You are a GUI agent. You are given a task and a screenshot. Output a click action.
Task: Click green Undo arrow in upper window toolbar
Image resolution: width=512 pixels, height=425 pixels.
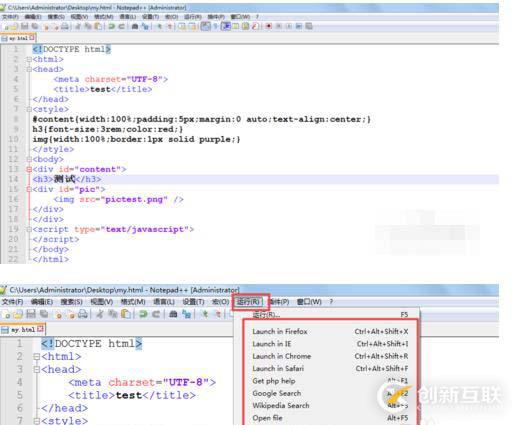click(x=111, y=27)
